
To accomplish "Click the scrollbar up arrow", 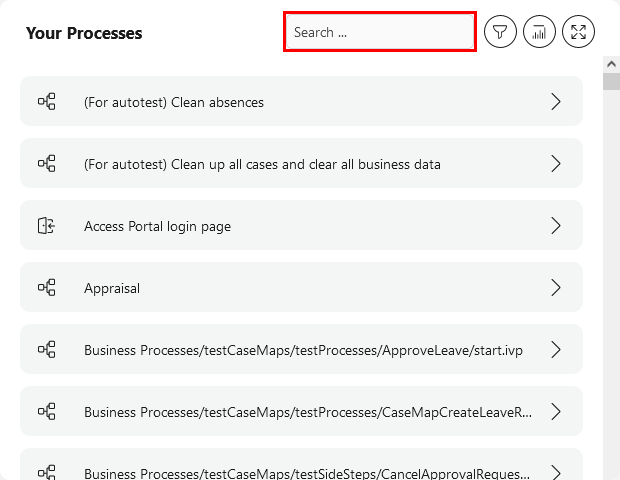I will click(611, 64).
